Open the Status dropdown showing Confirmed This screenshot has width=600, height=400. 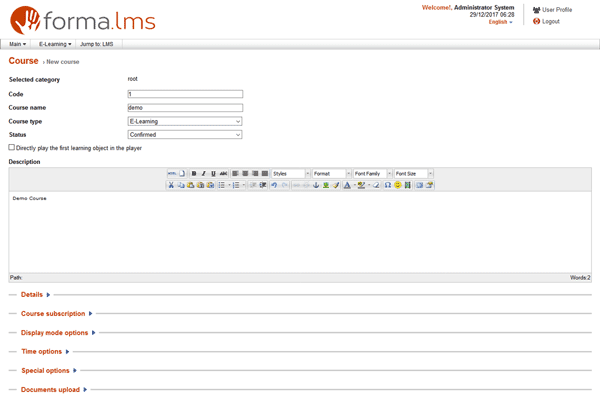click(x=185, y=134)
